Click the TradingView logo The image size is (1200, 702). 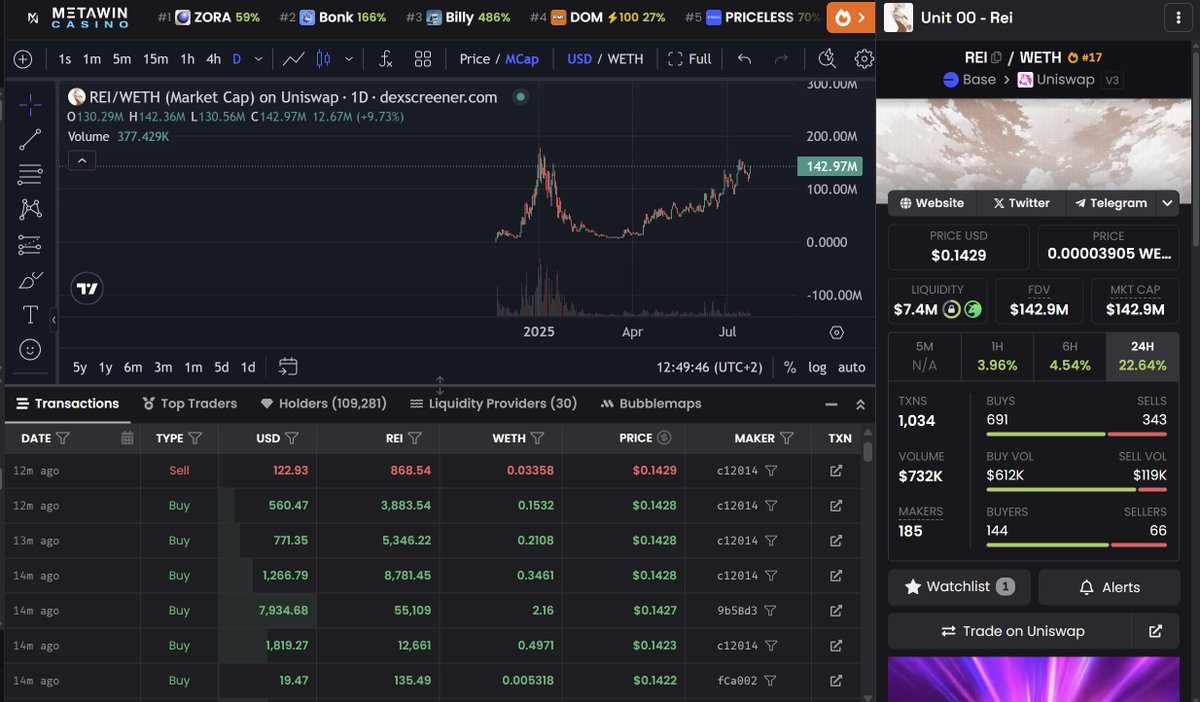point(88,289)
